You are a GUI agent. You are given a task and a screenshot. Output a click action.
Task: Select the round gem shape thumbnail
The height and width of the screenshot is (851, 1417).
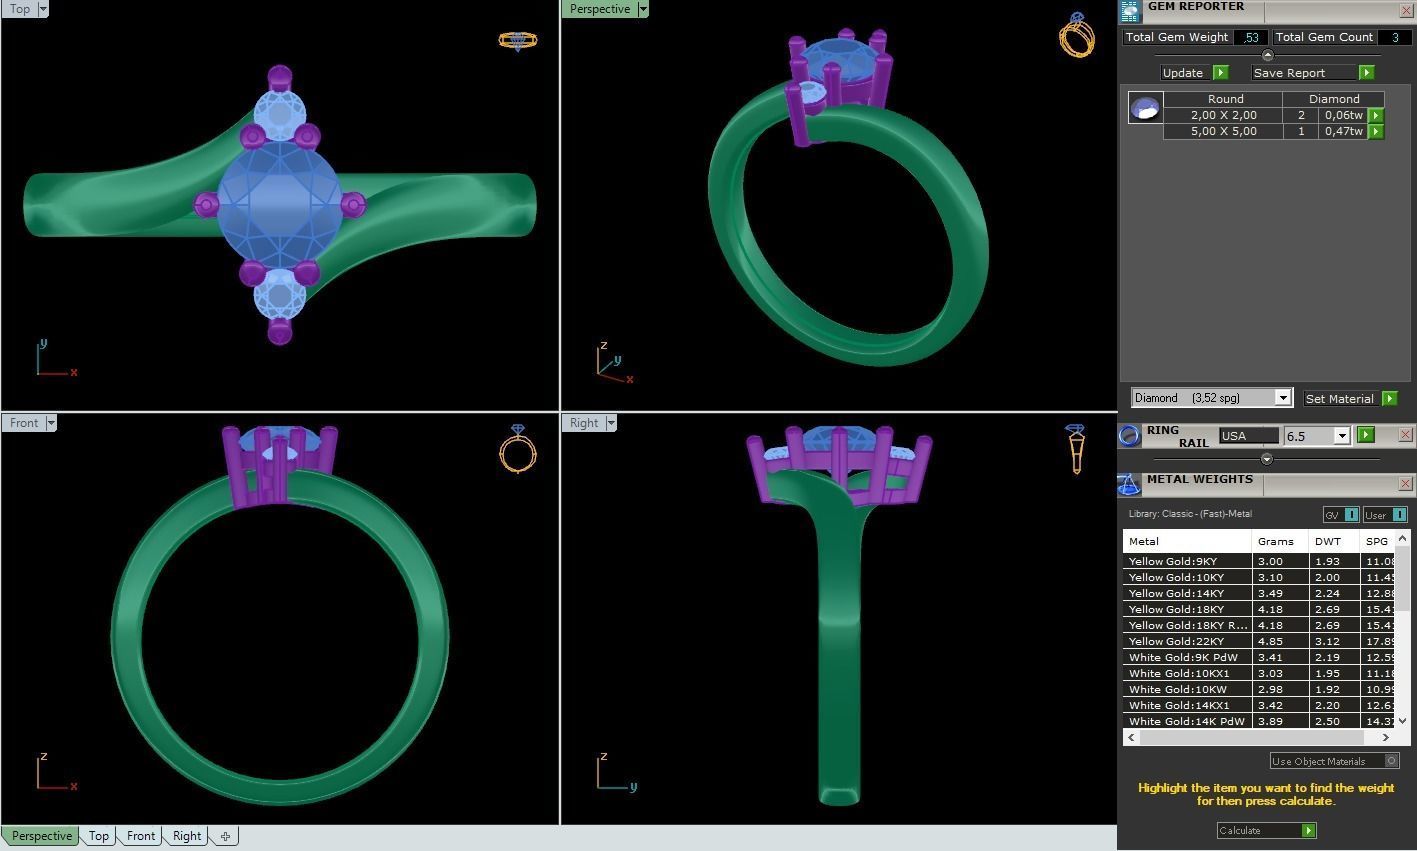tap(1145, 108)
